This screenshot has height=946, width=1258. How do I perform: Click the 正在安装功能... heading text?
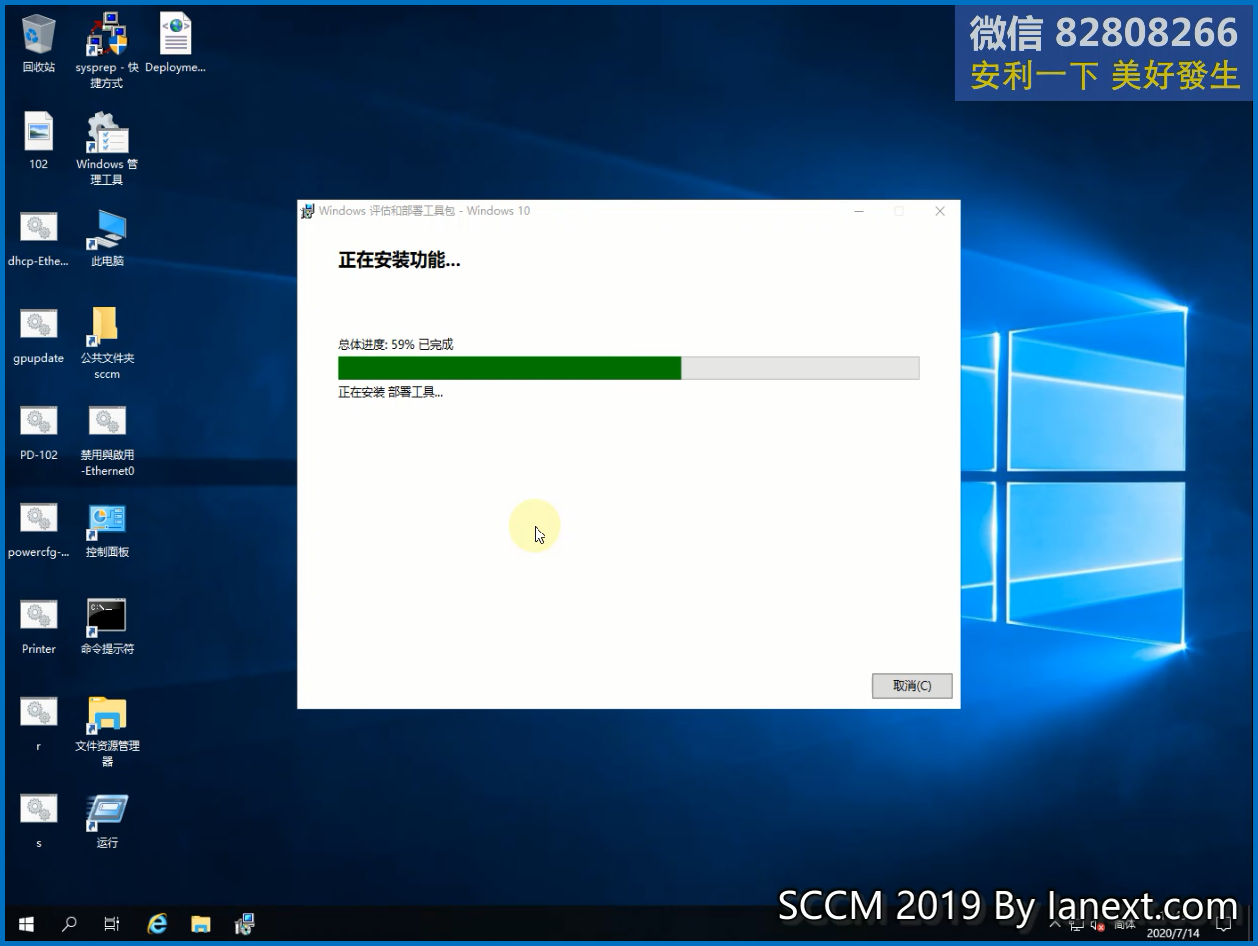[x=399, y=261]
